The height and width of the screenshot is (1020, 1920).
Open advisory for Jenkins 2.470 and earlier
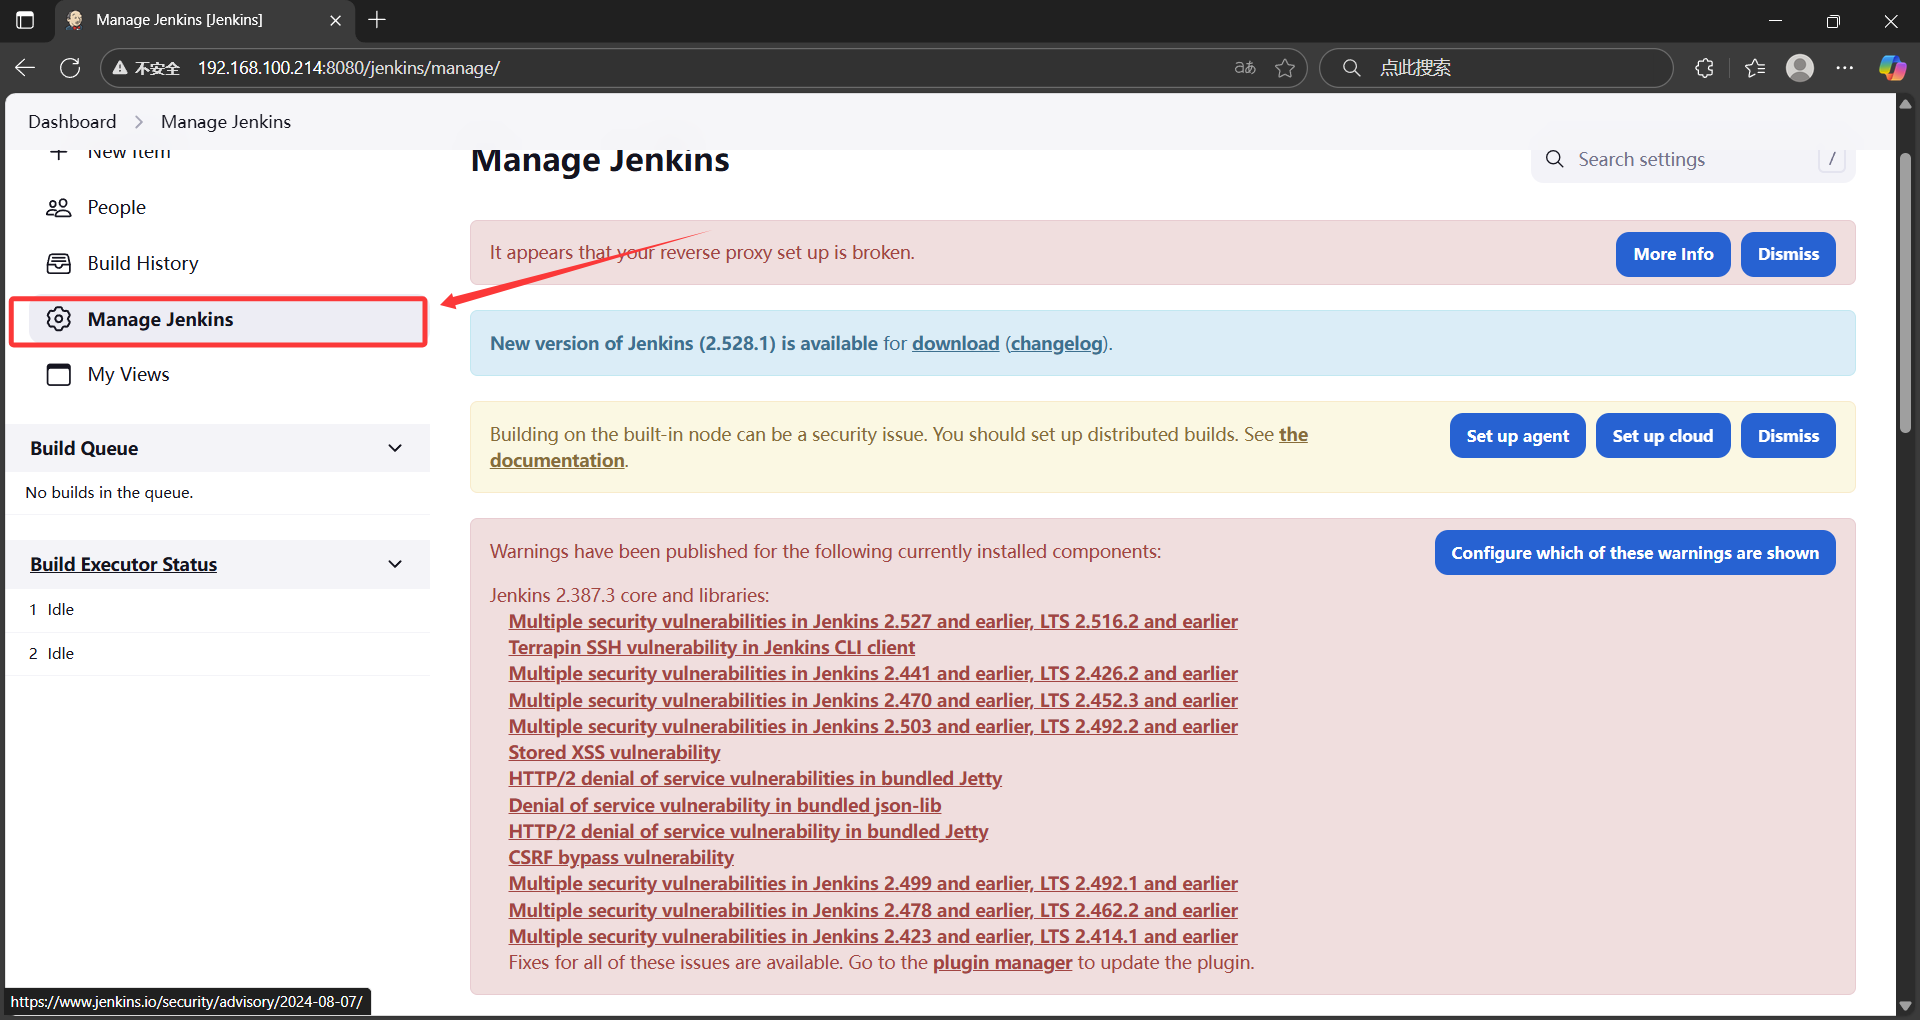pos(873,700)
